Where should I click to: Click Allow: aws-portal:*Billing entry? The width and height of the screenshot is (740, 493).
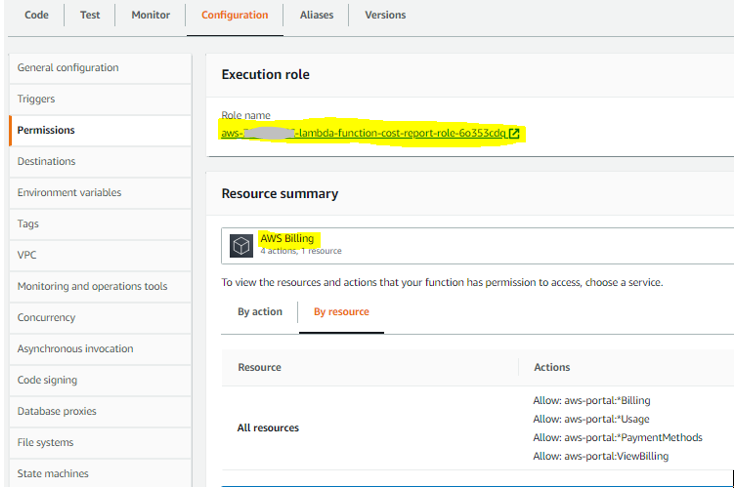[x=592, y=401]
